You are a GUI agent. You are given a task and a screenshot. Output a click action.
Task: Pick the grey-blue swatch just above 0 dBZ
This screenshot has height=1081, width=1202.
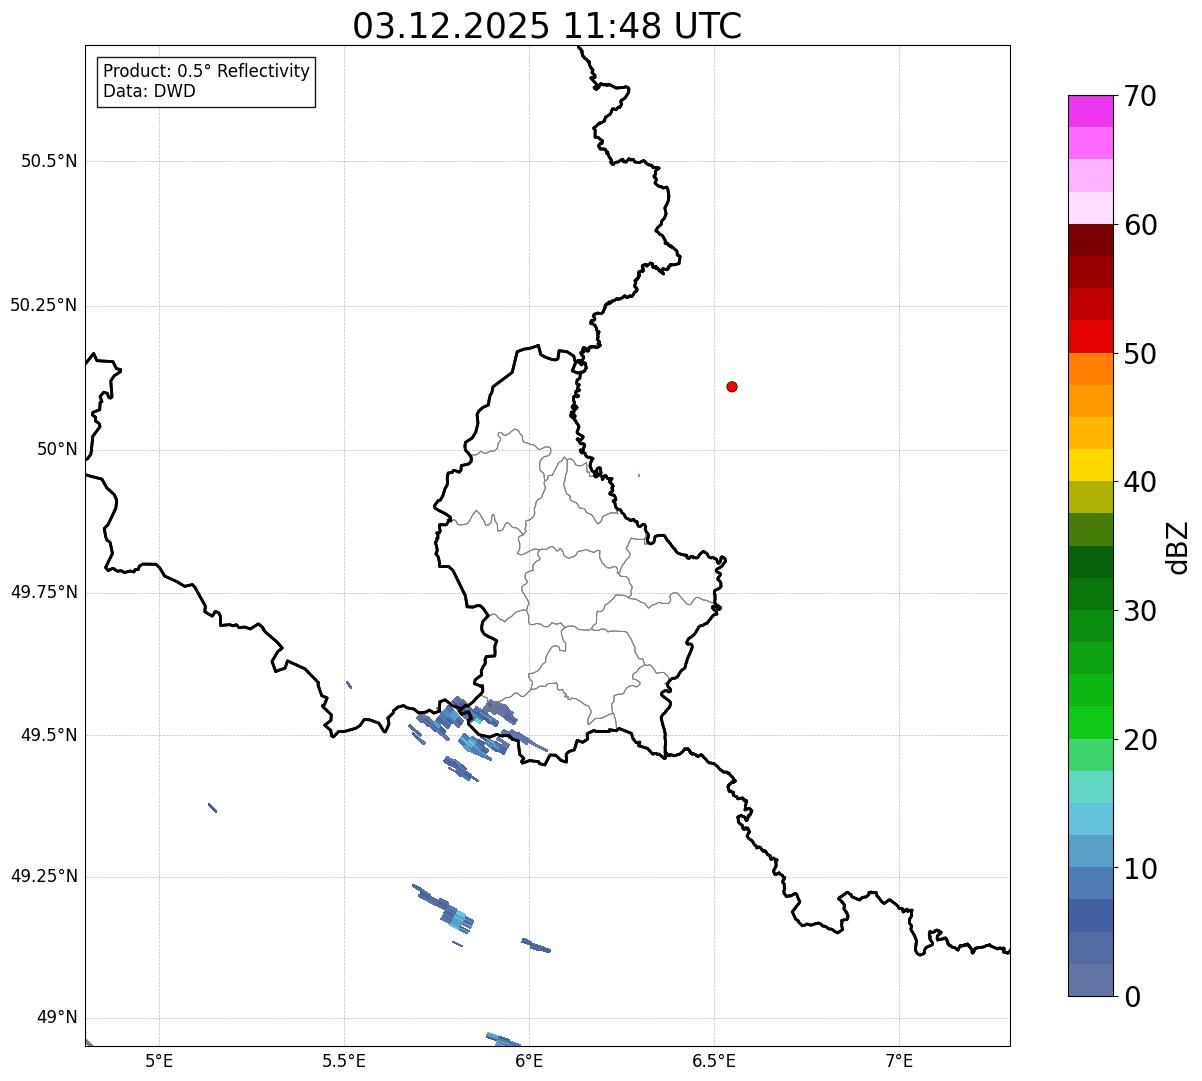[1090, 980]
